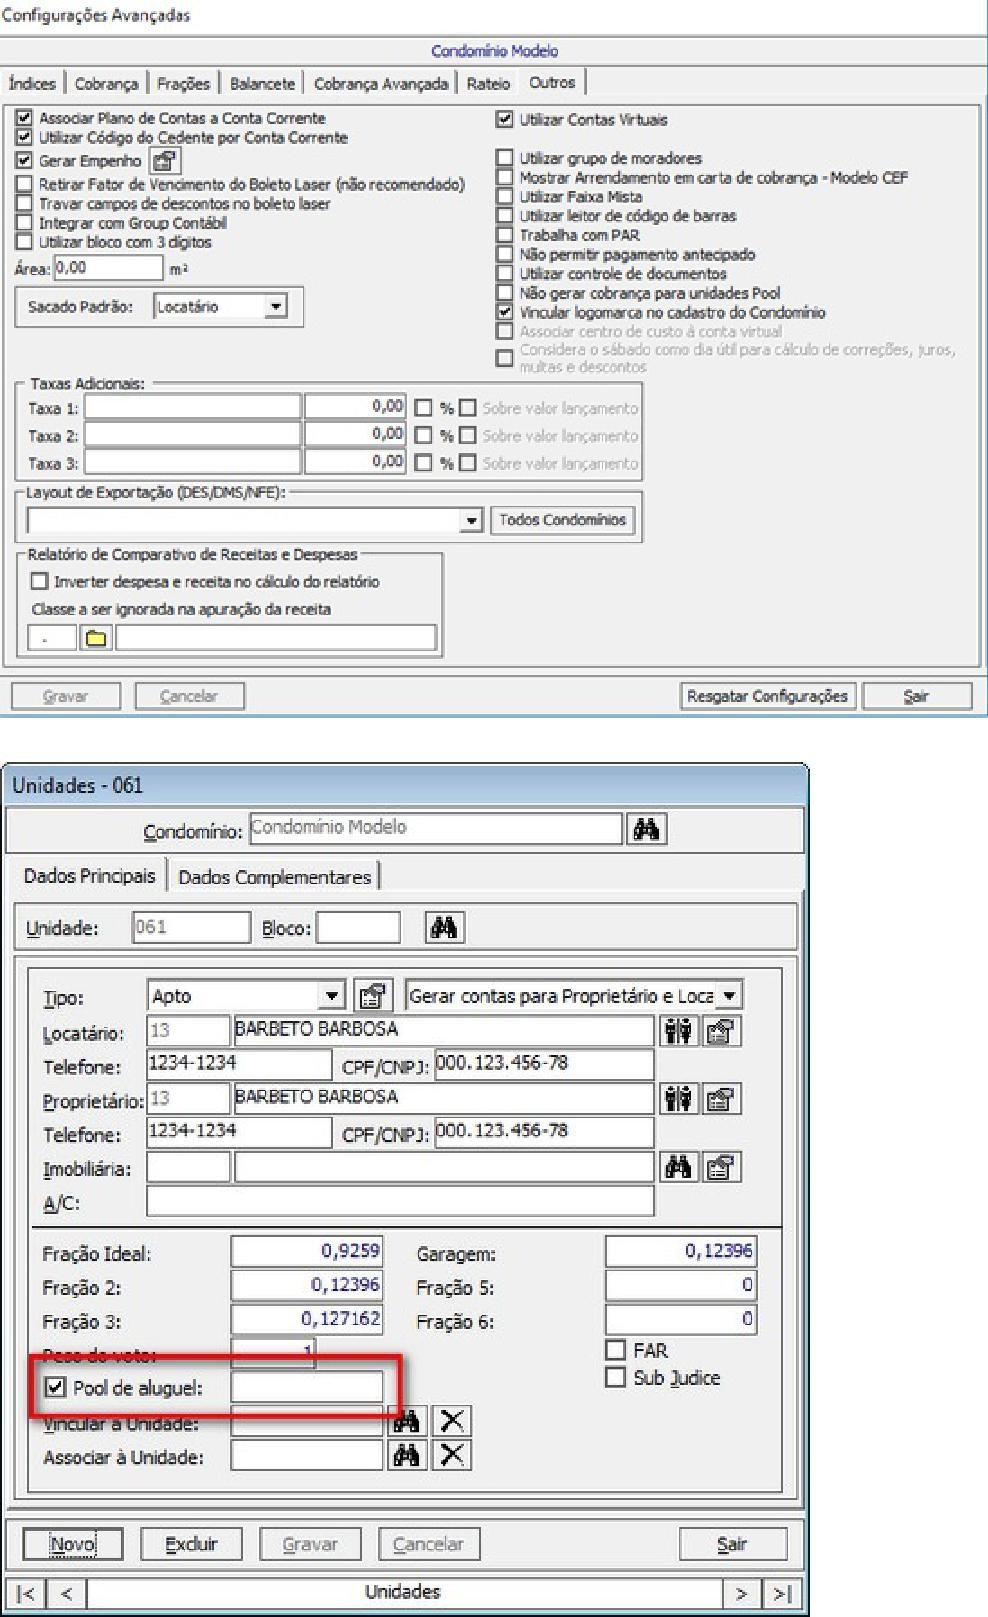Search unit for Associar à Unidade
Screen dimensions: 988x1617
[x=407, y=1455]
